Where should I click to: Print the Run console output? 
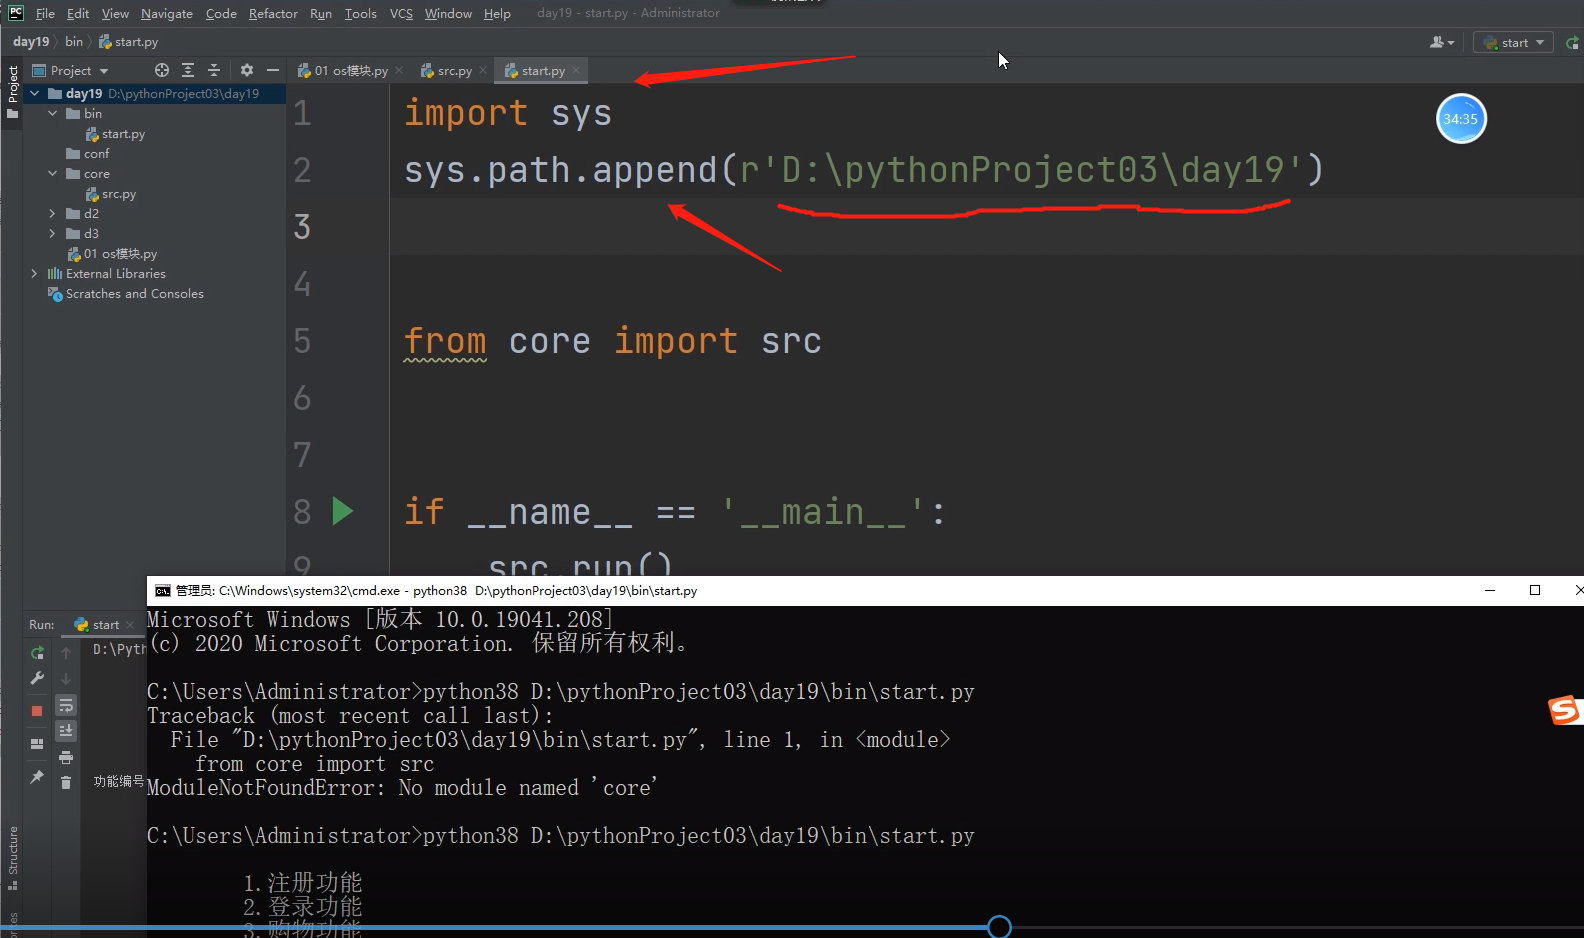(66, 757)
